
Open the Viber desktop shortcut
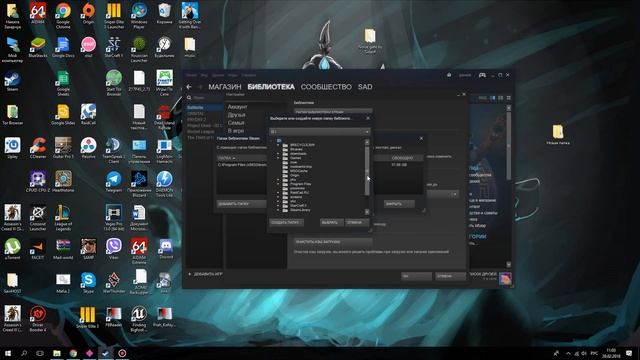[x=113, y=249]
